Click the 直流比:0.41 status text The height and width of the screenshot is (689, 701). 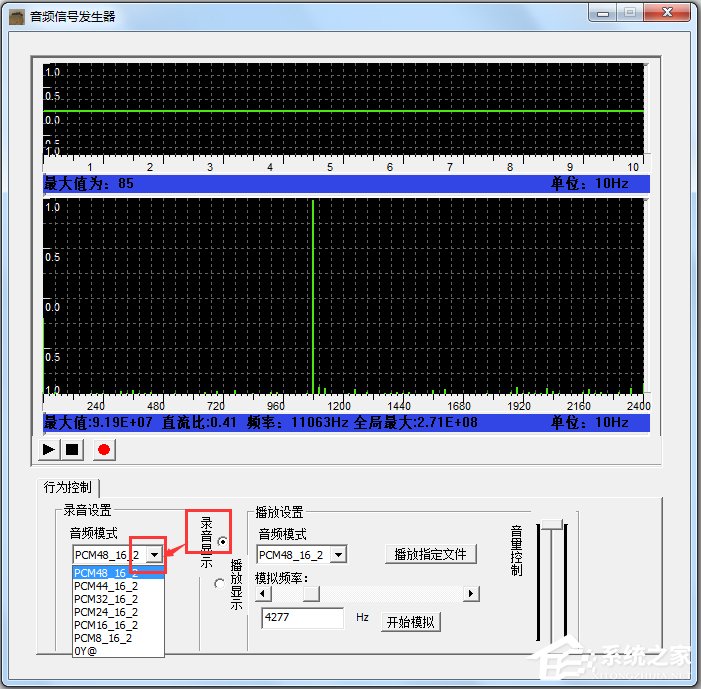(x=199, y=422)
